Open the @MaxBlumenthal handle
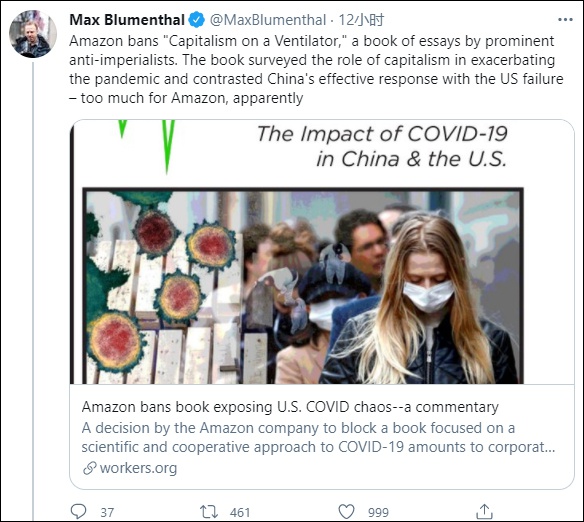Viewport: 584px width, 522px height. (x=268, y=20)
